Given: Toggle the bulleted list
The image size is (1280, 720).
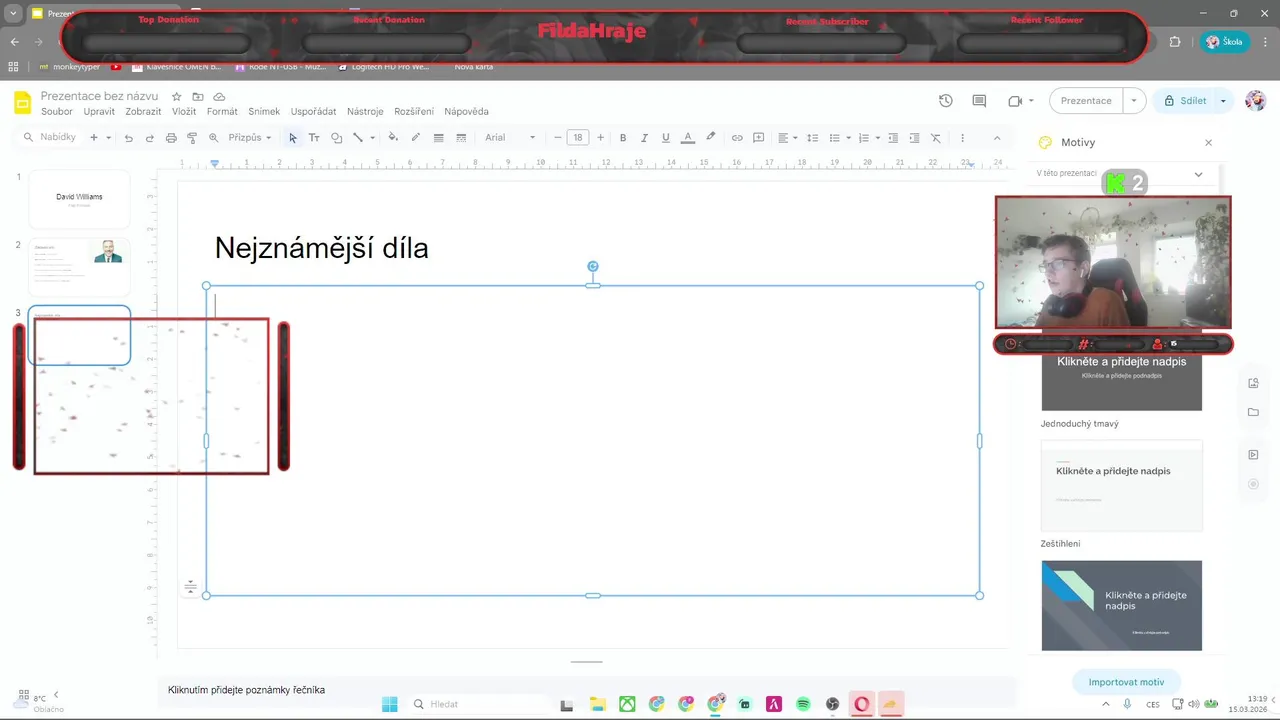Looking at the screenshot, I should 835,138.
